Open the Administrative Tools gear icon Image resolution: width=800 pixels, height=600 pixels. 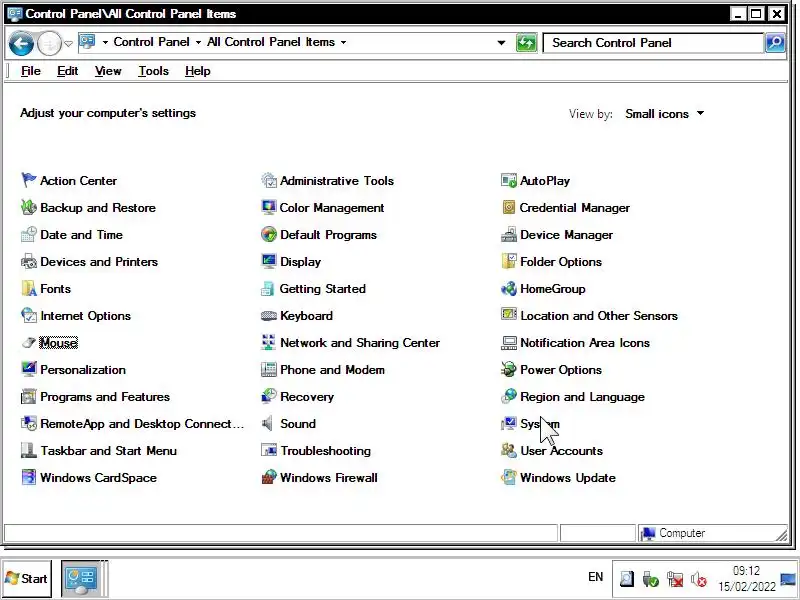268,180
